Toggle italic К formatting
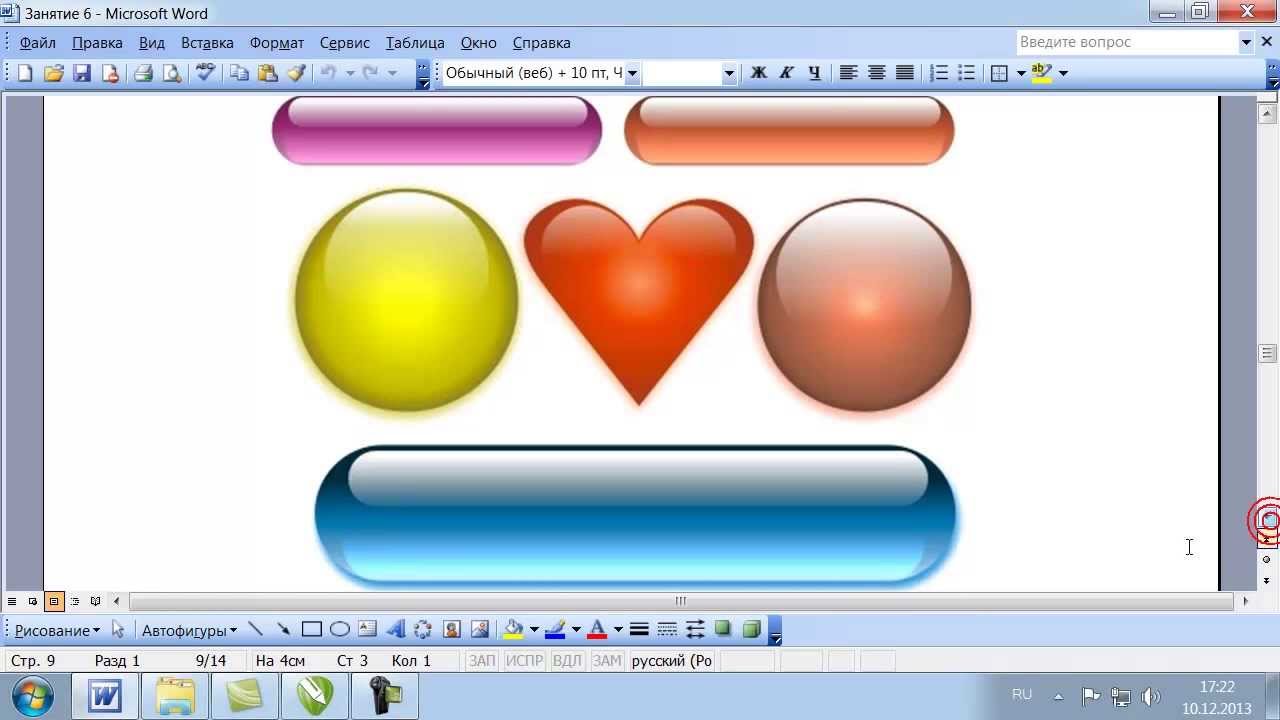The width and height of the screenshot is (1280, 720). [x=786, y=73]
